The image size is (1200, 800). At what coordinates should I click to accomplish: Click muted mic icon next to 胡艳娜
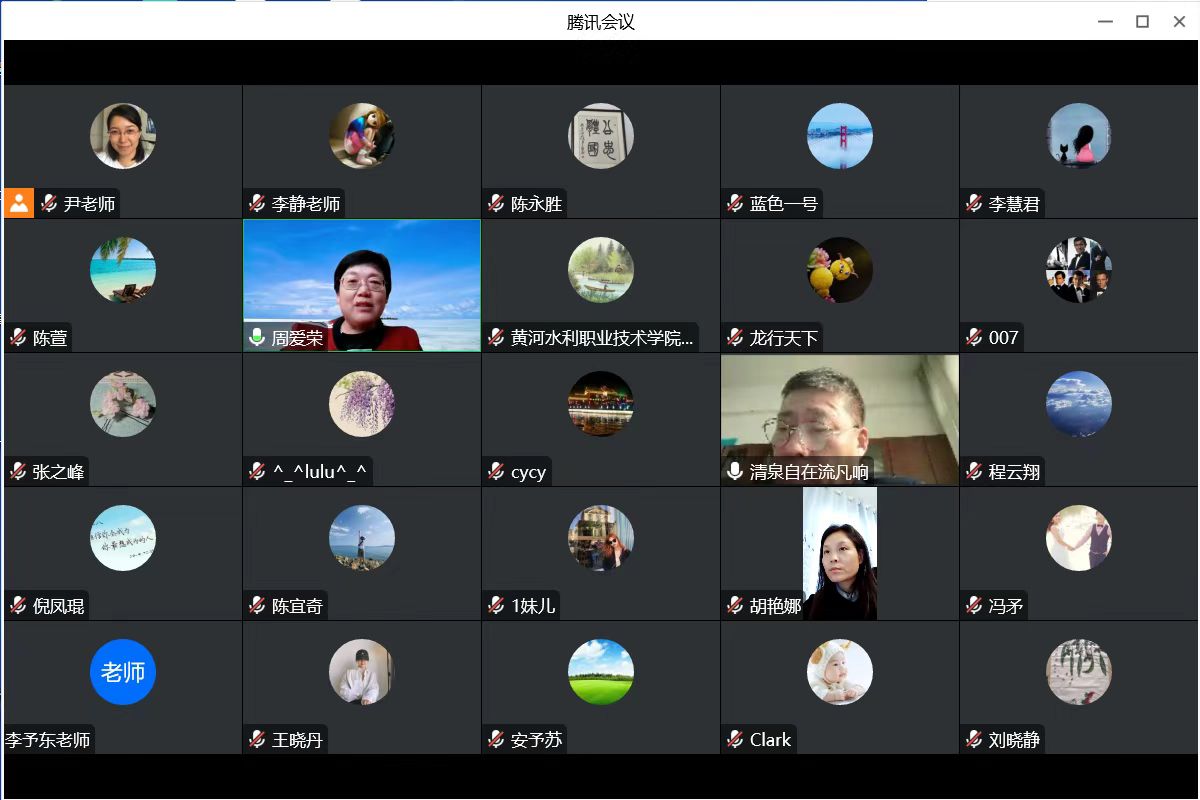[x=735, y=606]
